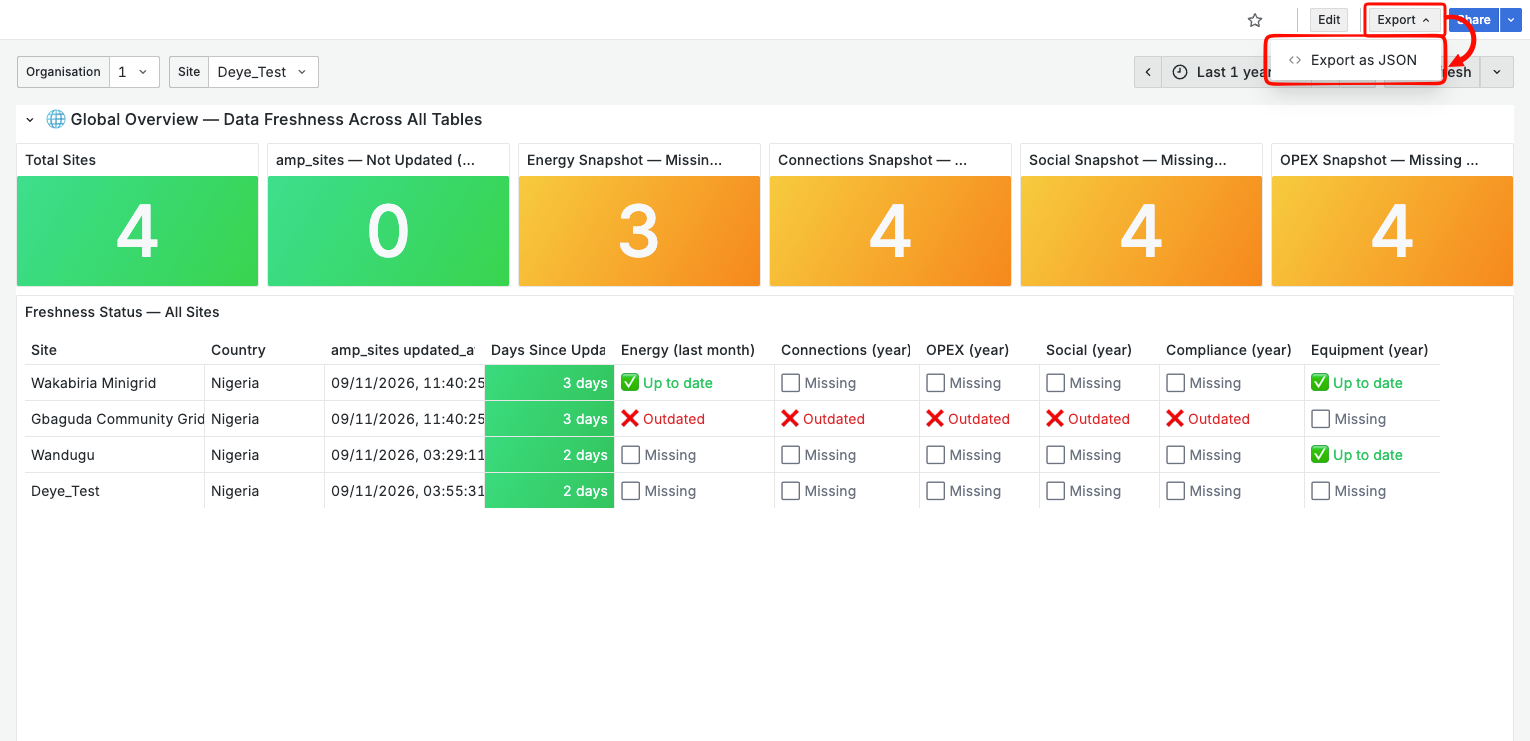Click red X in Gbaguda Energy cell
The width and height of the screenshot is (1530, 741).
(629, 418)
